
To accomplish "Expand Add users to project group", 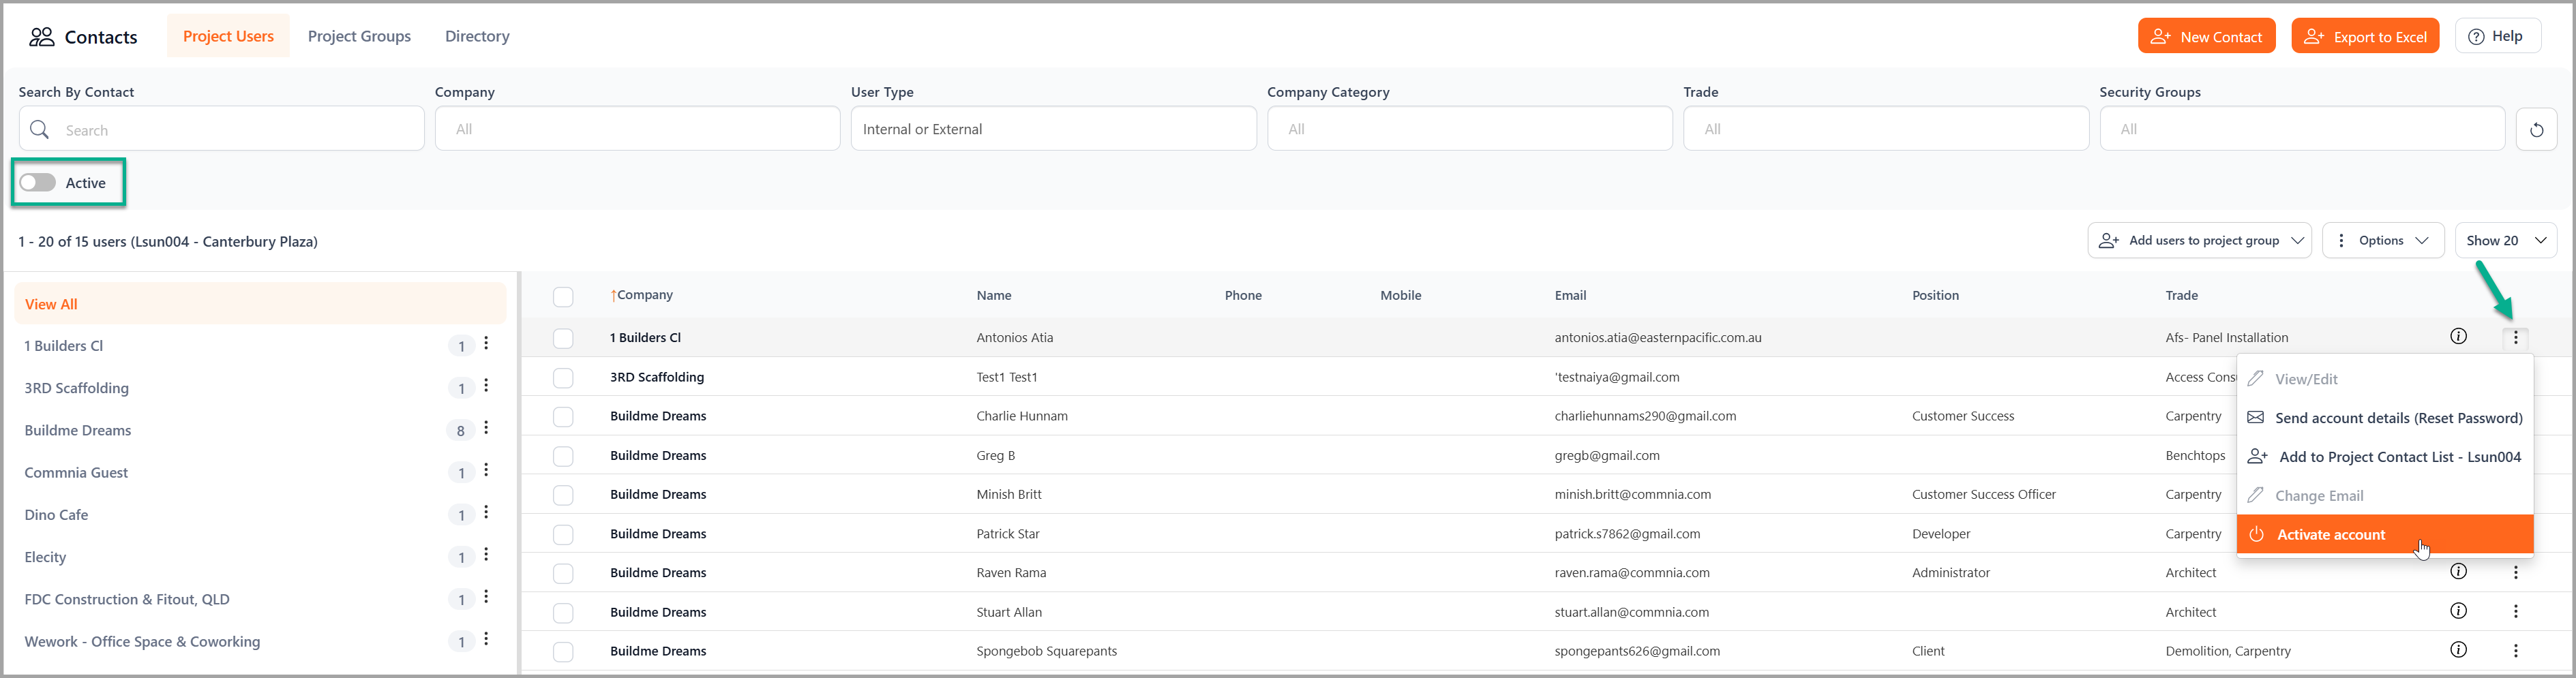I will click(2199, 241).
